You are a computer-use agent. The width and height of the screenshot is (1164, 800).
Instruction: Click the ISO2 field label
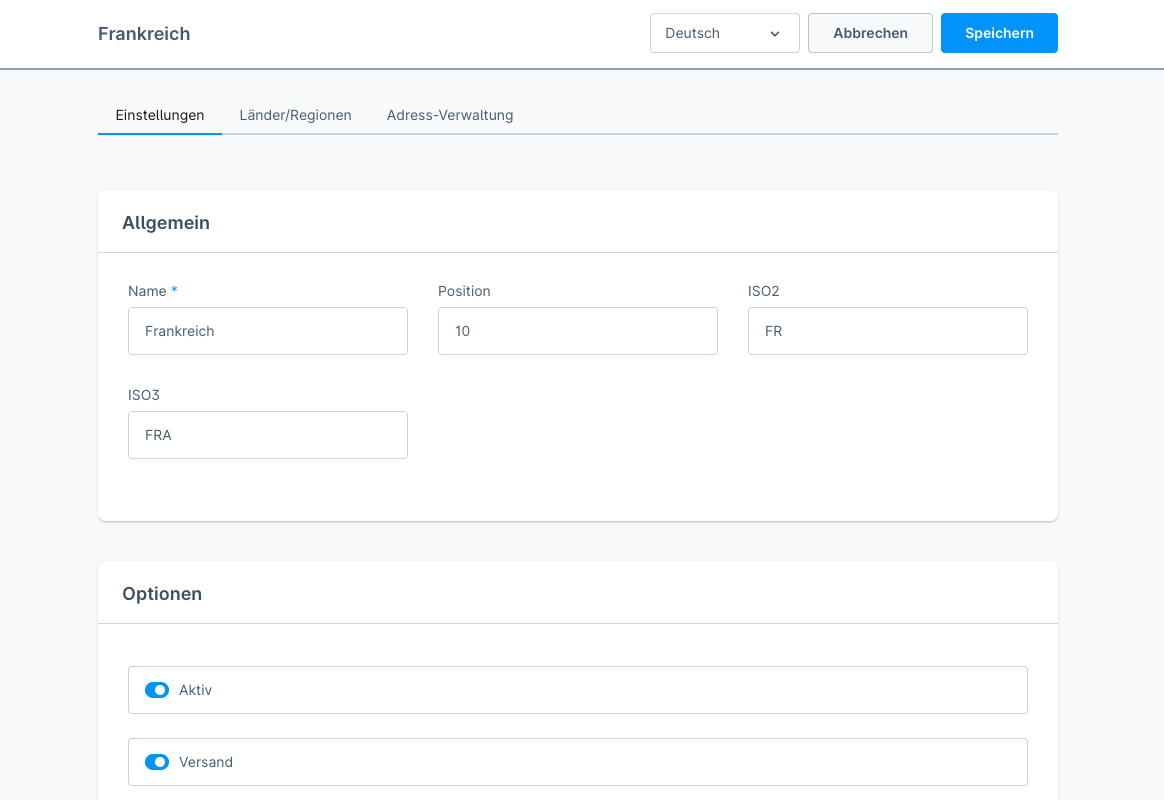point(763,291)
